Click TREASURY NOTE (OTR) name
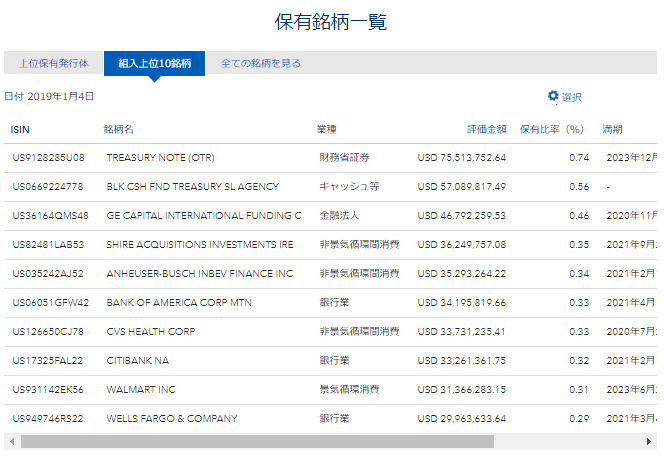 point(160,158)
